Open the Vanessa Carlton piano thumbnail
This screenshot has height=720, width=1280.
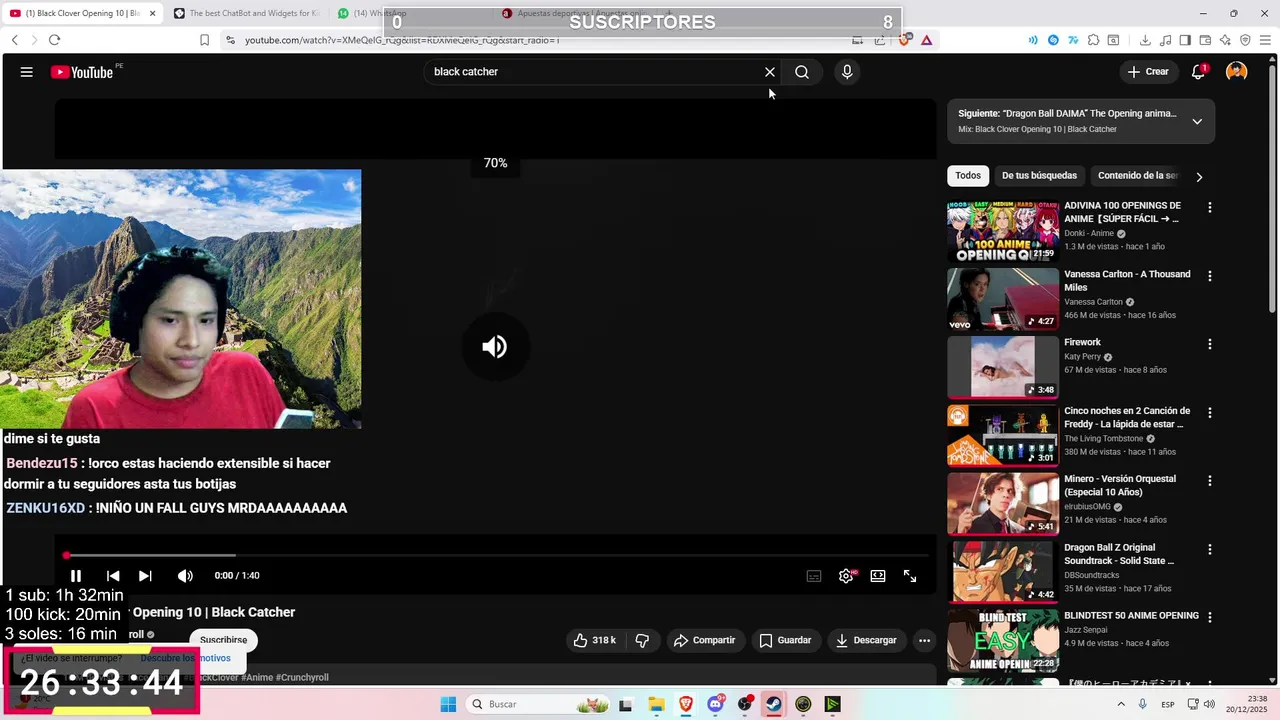1003,299
